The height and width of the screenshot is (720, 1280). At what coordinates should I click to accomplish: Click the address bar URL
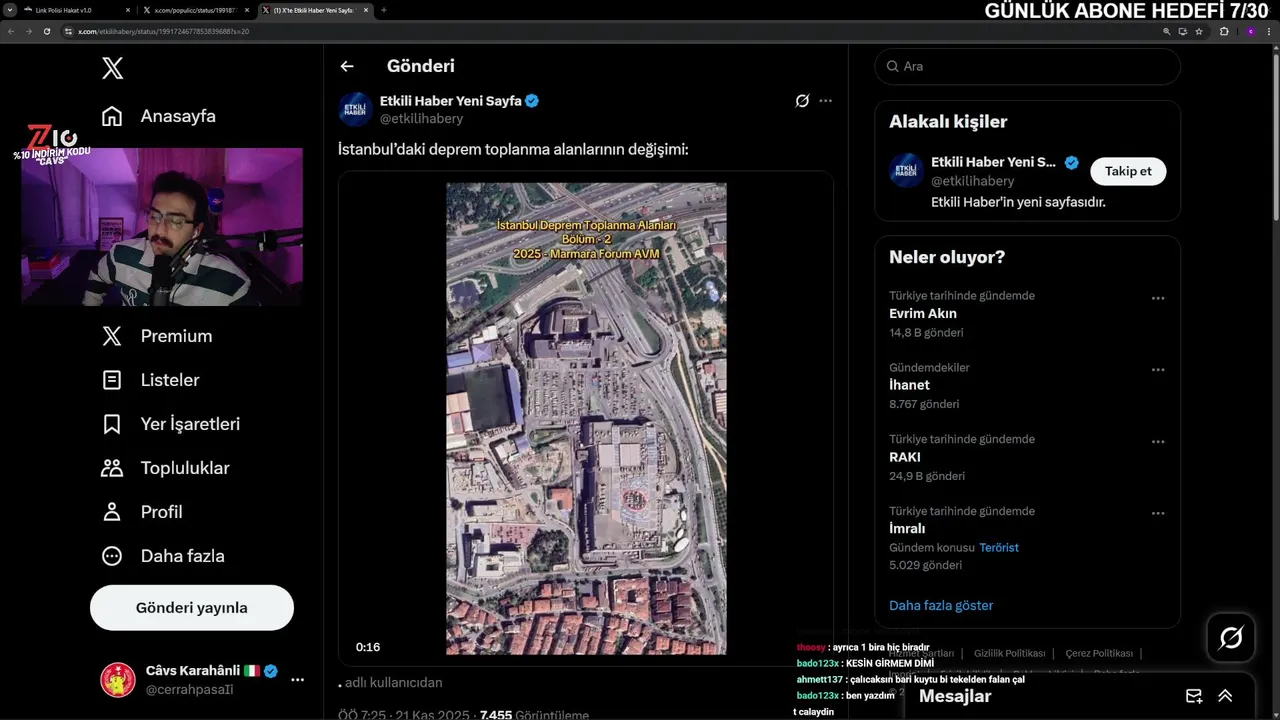click(163, 31)
